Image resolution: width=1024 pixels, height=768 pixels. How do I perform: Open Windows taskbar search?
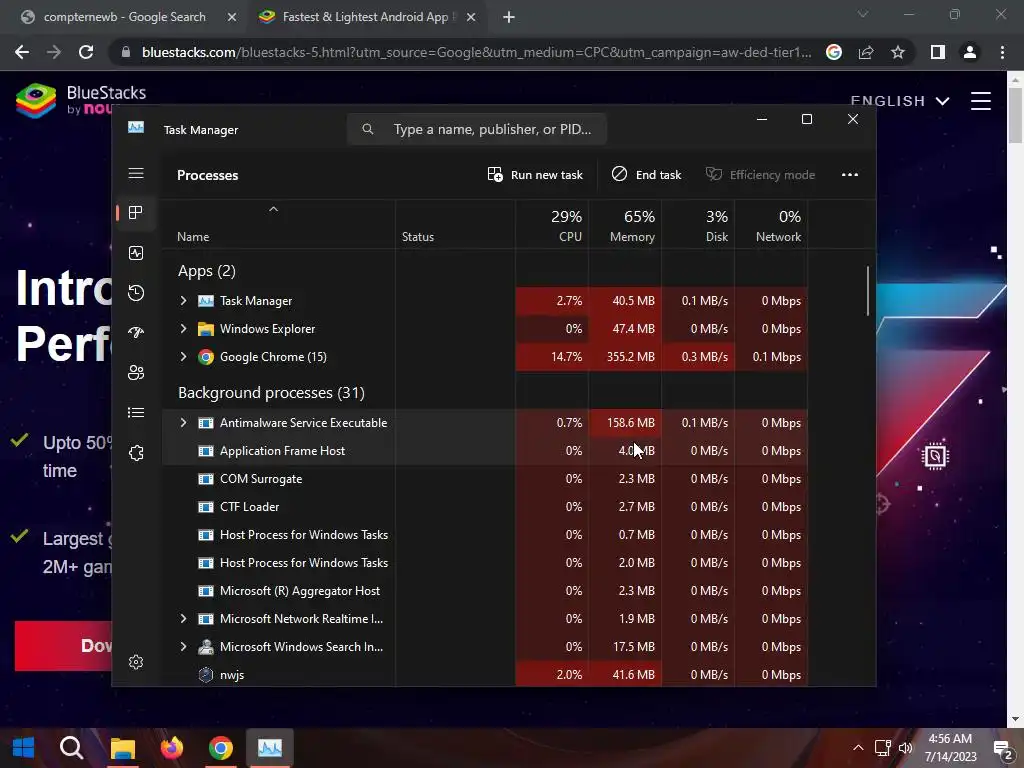tap(72, 748)
